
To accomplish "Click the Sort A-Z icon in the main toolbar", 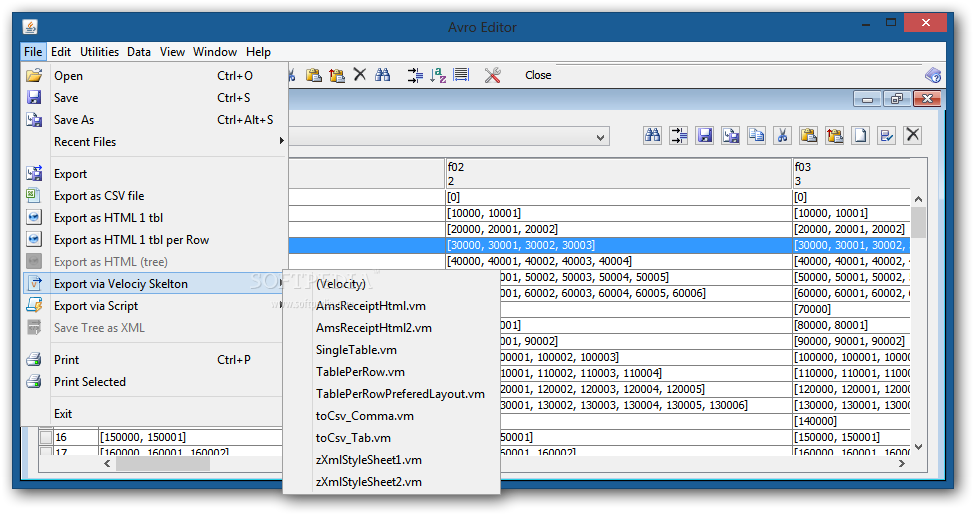I will (438, 75).
